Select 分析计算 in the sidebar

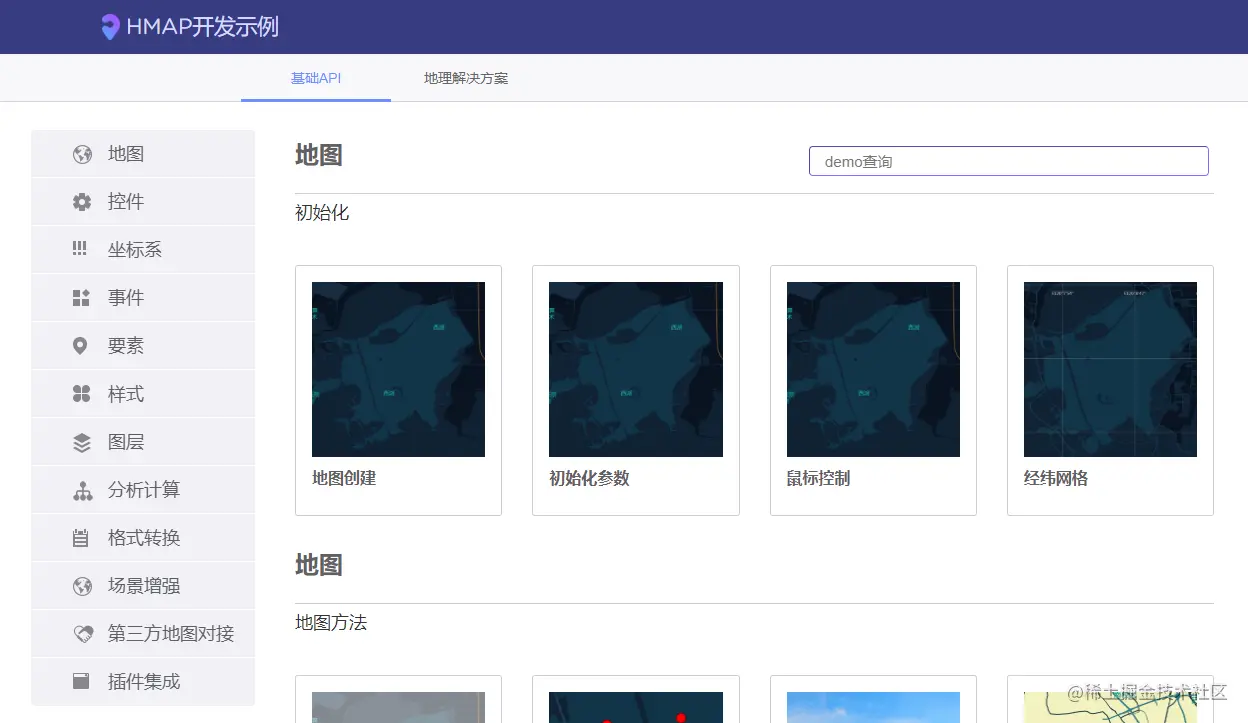pos(143,490)
